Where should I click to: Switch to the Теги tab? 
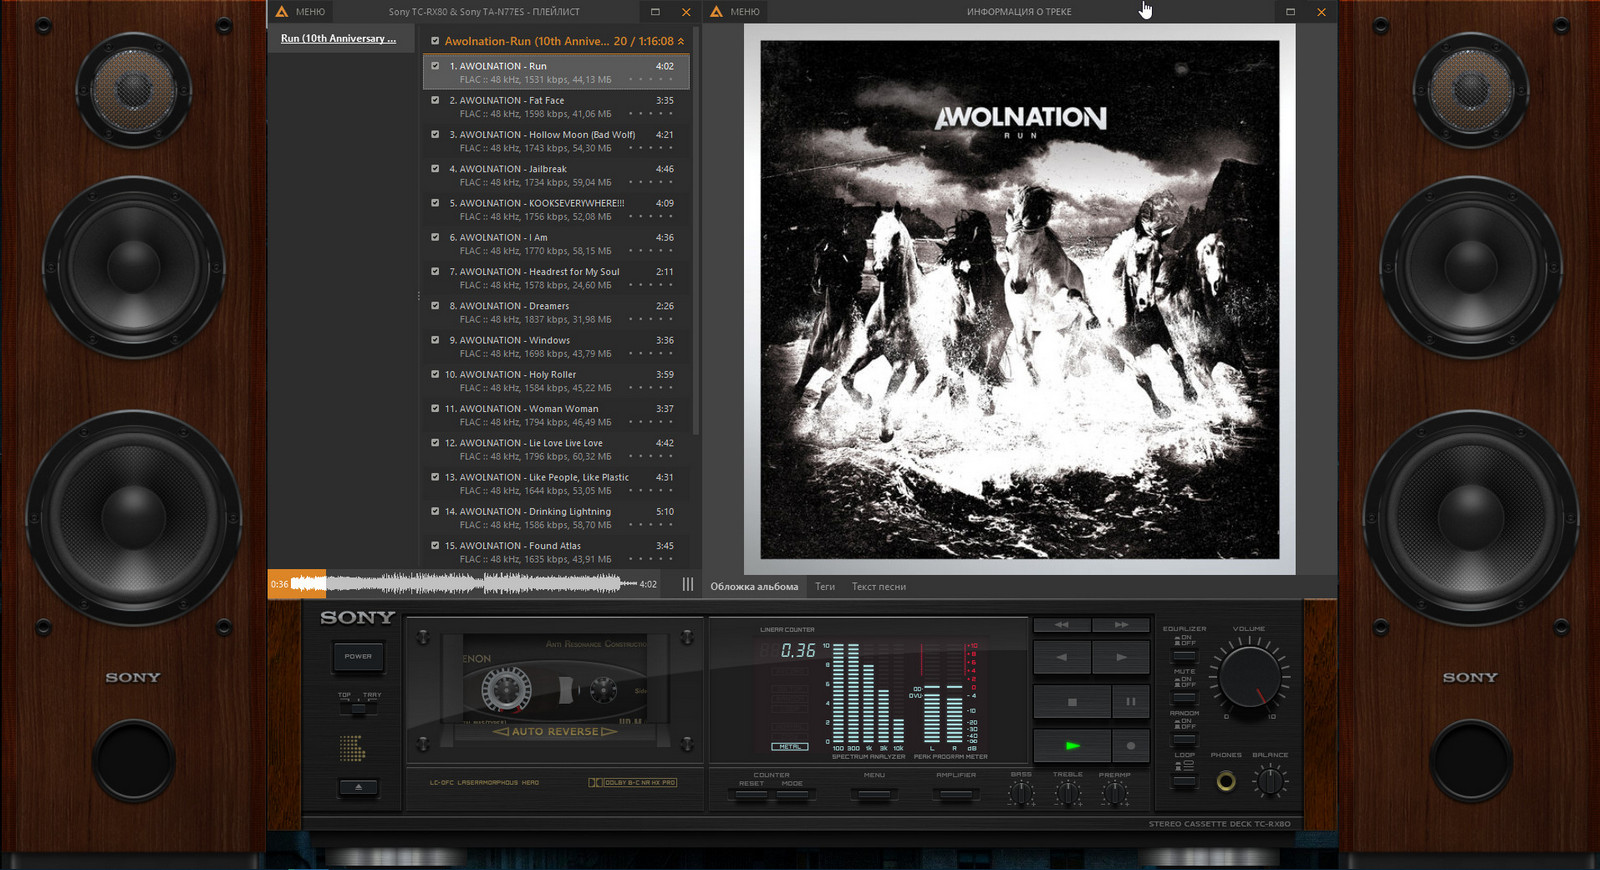click(x=824, y=587)
